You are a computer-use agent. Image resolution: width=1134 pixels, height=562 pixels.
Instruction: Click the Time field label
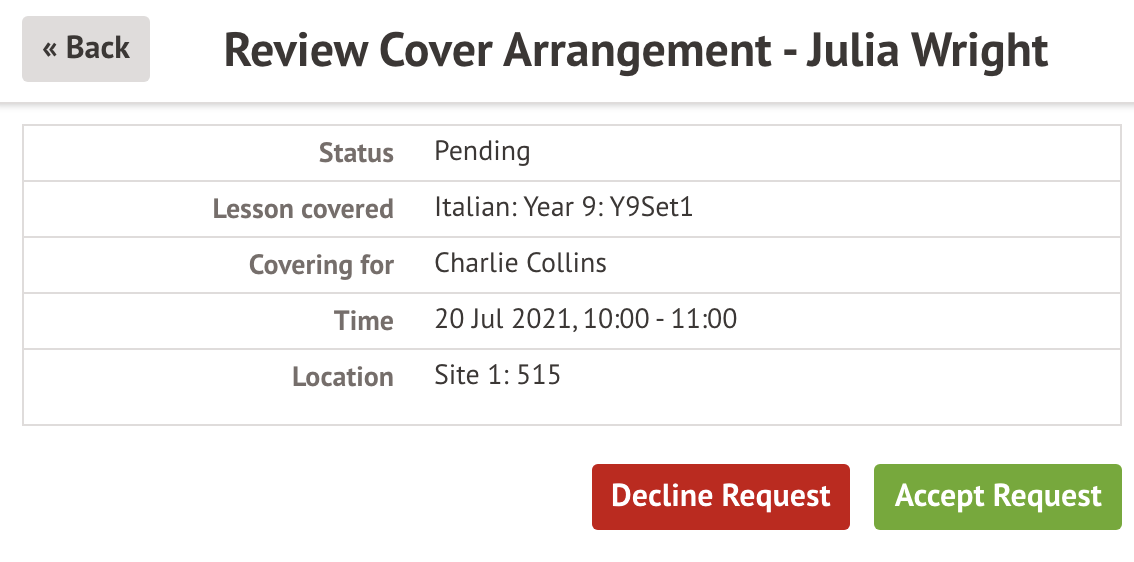(x=364, y=321)
